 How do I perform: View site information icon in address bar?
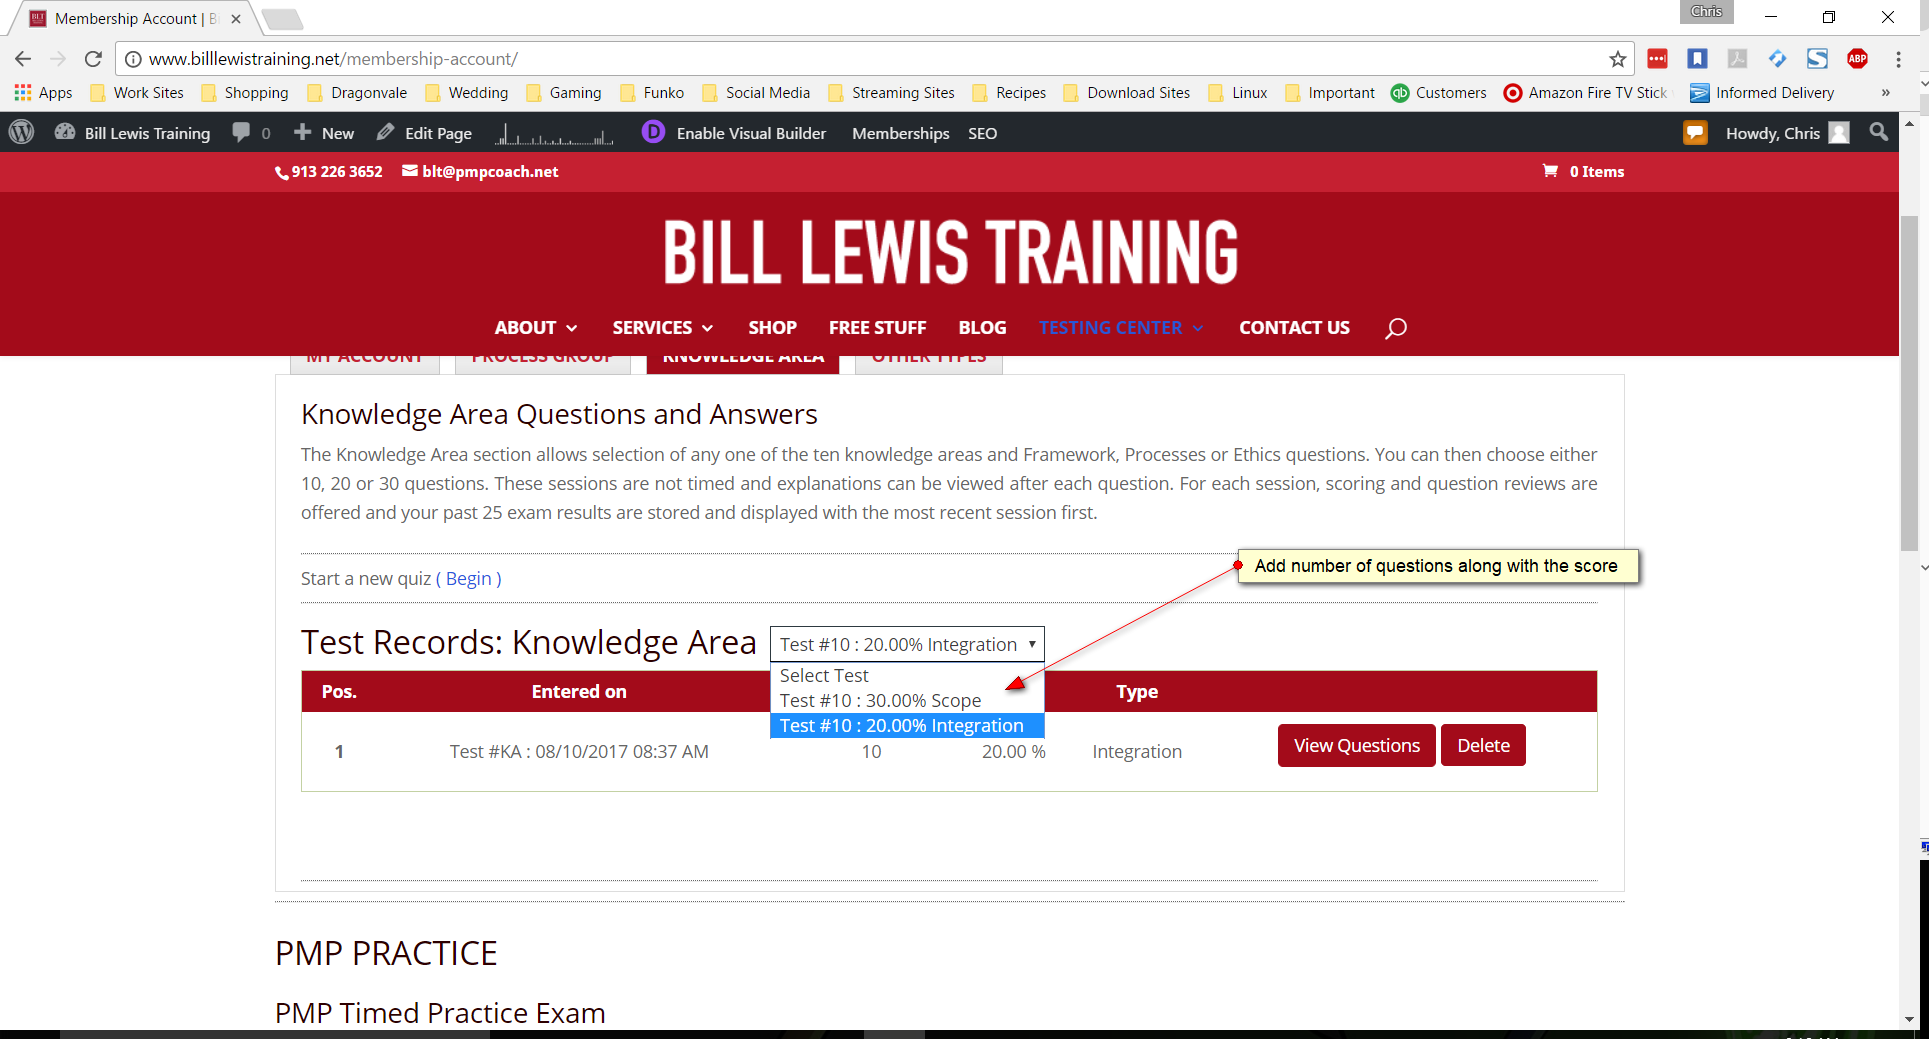pyautogui.click(x=133, y=59)
